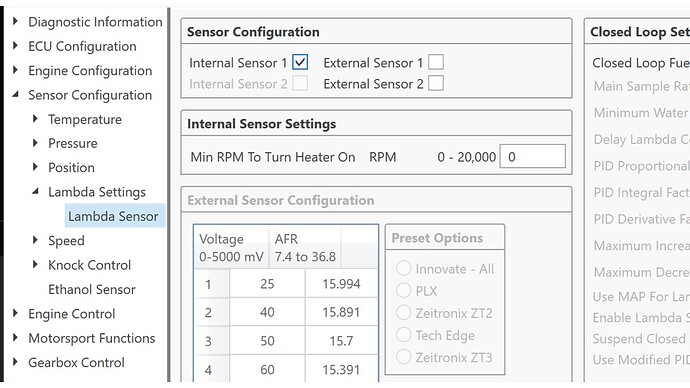This screenshot has width=690, height=388.
Task: Click the Min RPM To Turn Heater On label
Action: [273, 157]
